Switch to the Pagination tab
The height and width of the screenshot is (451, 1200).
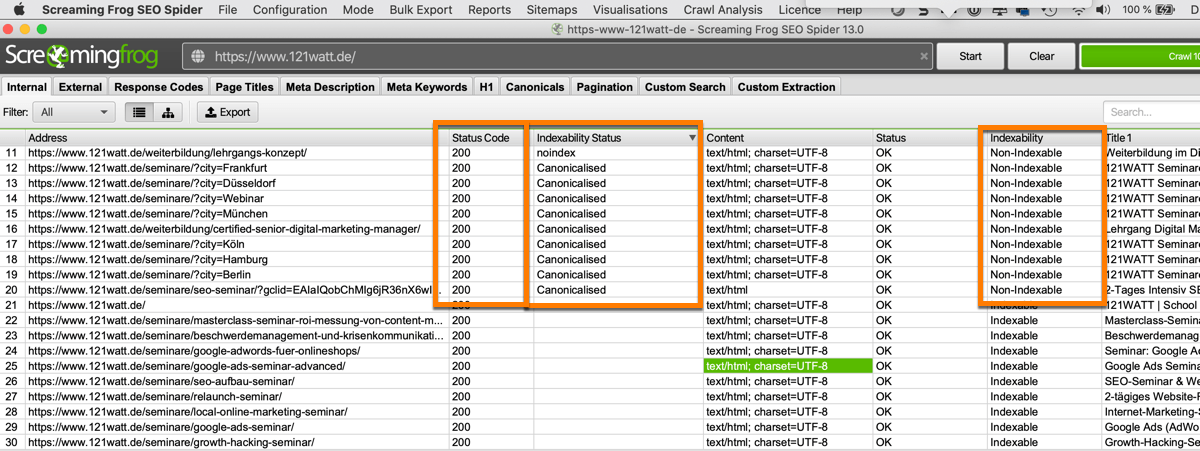[604, 87]
